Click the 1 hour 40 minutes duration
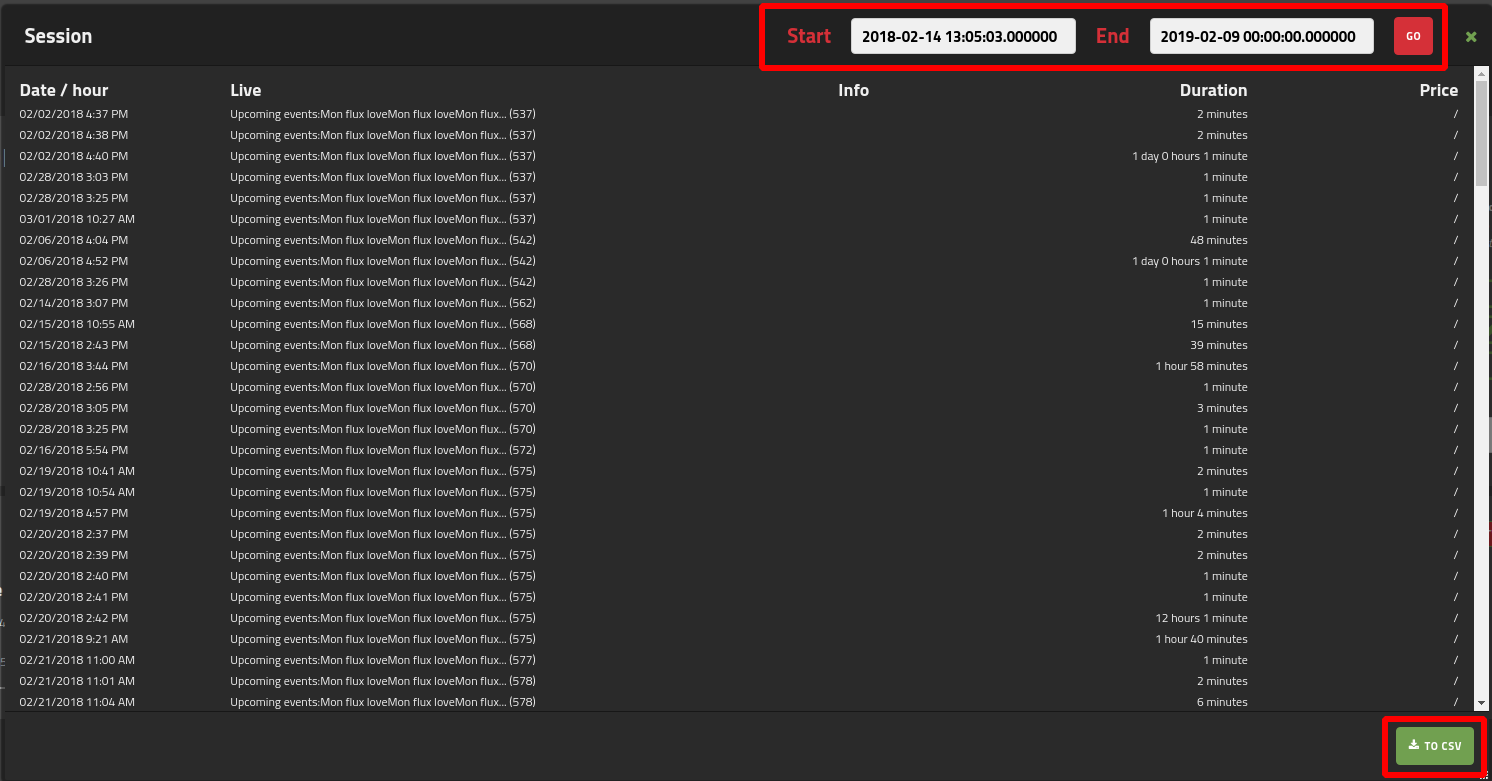1492x781 pixels. (1202, 639)
